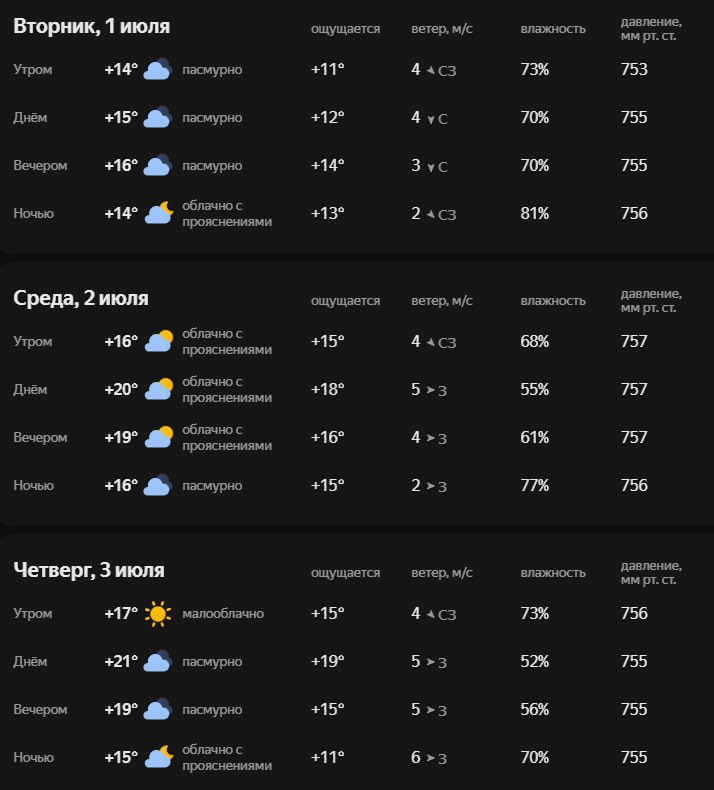Click the ветер, м/с header under Wednesday
Image resolution: width=714 pixels, height=790 pixels.
coord(442,301)
